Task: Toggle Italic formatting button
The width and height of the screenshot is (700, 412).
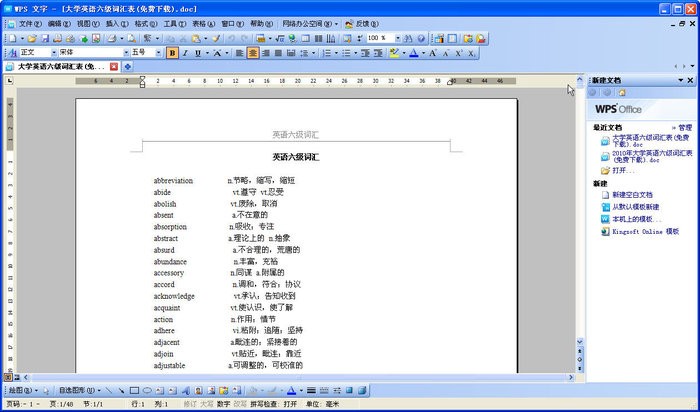Action: [x=185, y=53]
